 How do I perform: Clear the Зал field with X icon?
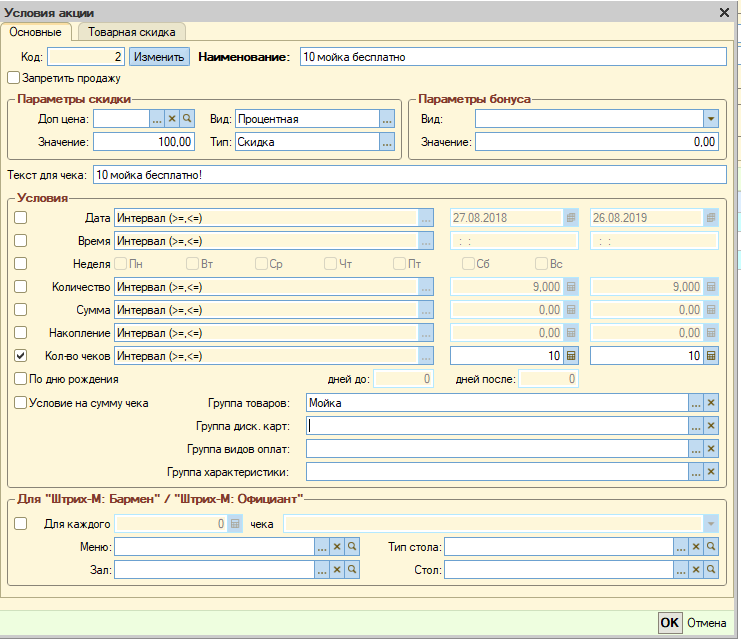coord(337,569)
